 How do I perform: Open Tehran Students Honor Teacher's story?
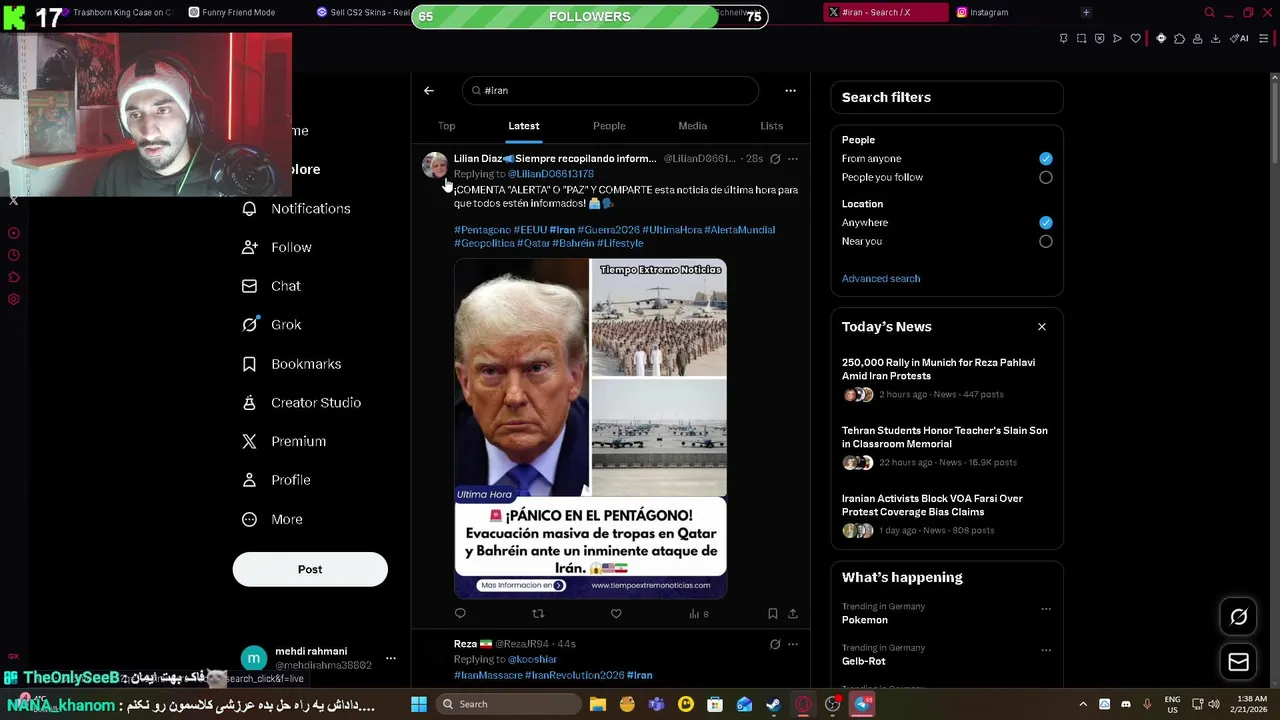coord(945,448)
